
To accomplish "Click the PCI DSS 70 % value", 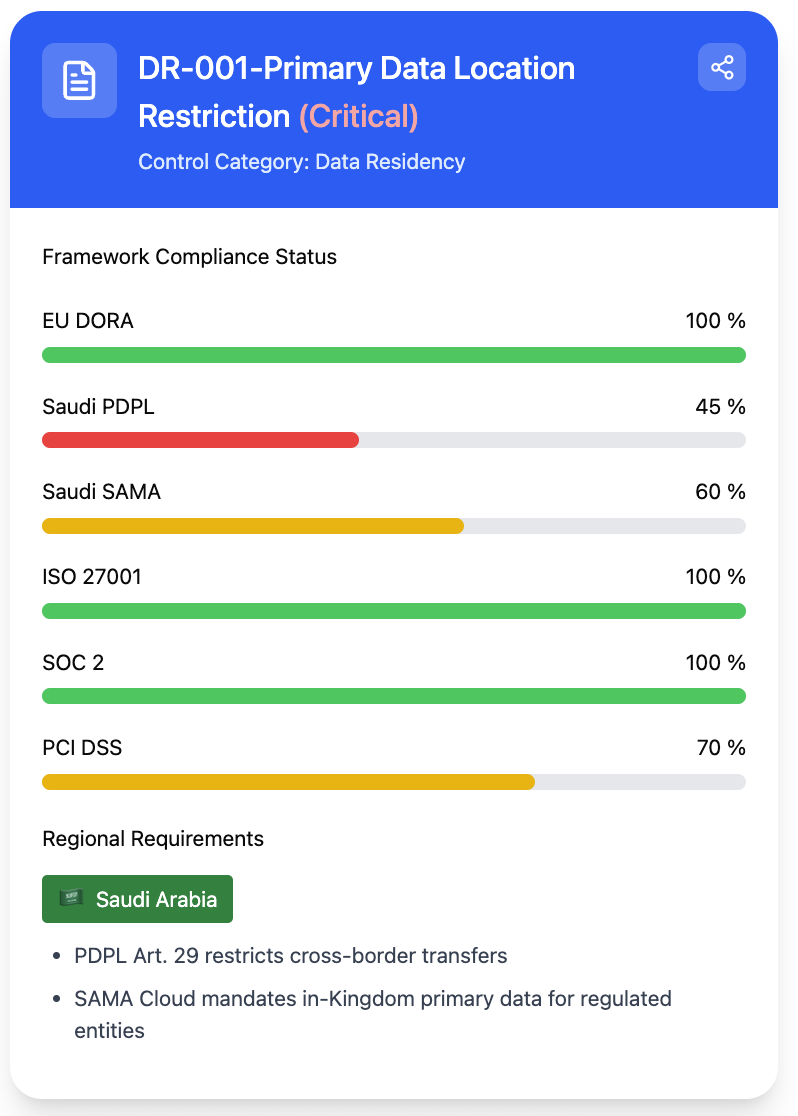I will [720, 748].
